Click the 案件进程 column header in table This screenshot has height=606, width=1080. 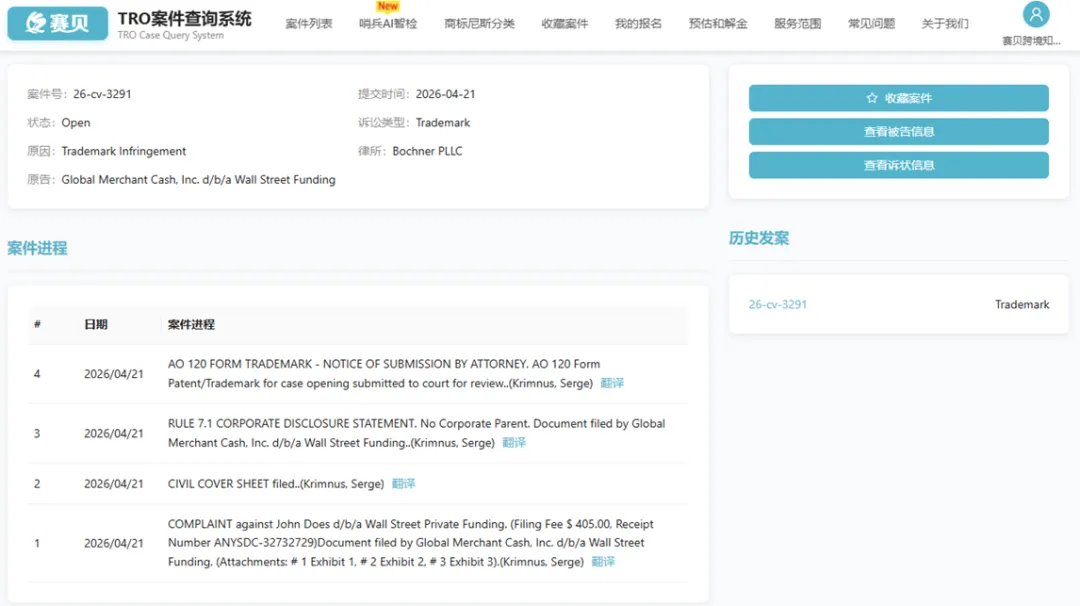(x=191, y=324)
